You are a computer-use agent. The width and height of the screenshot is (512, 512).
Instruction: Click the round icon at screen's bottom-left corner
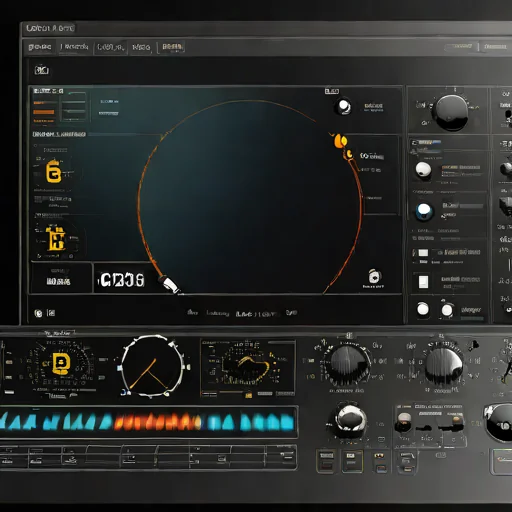coord(38,313)
